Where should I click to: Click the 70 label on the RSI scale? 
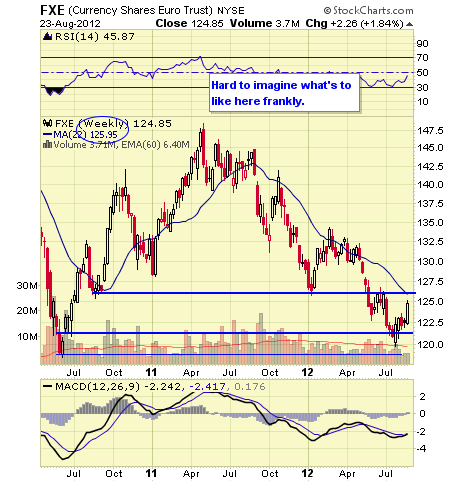tap(422, 58)
